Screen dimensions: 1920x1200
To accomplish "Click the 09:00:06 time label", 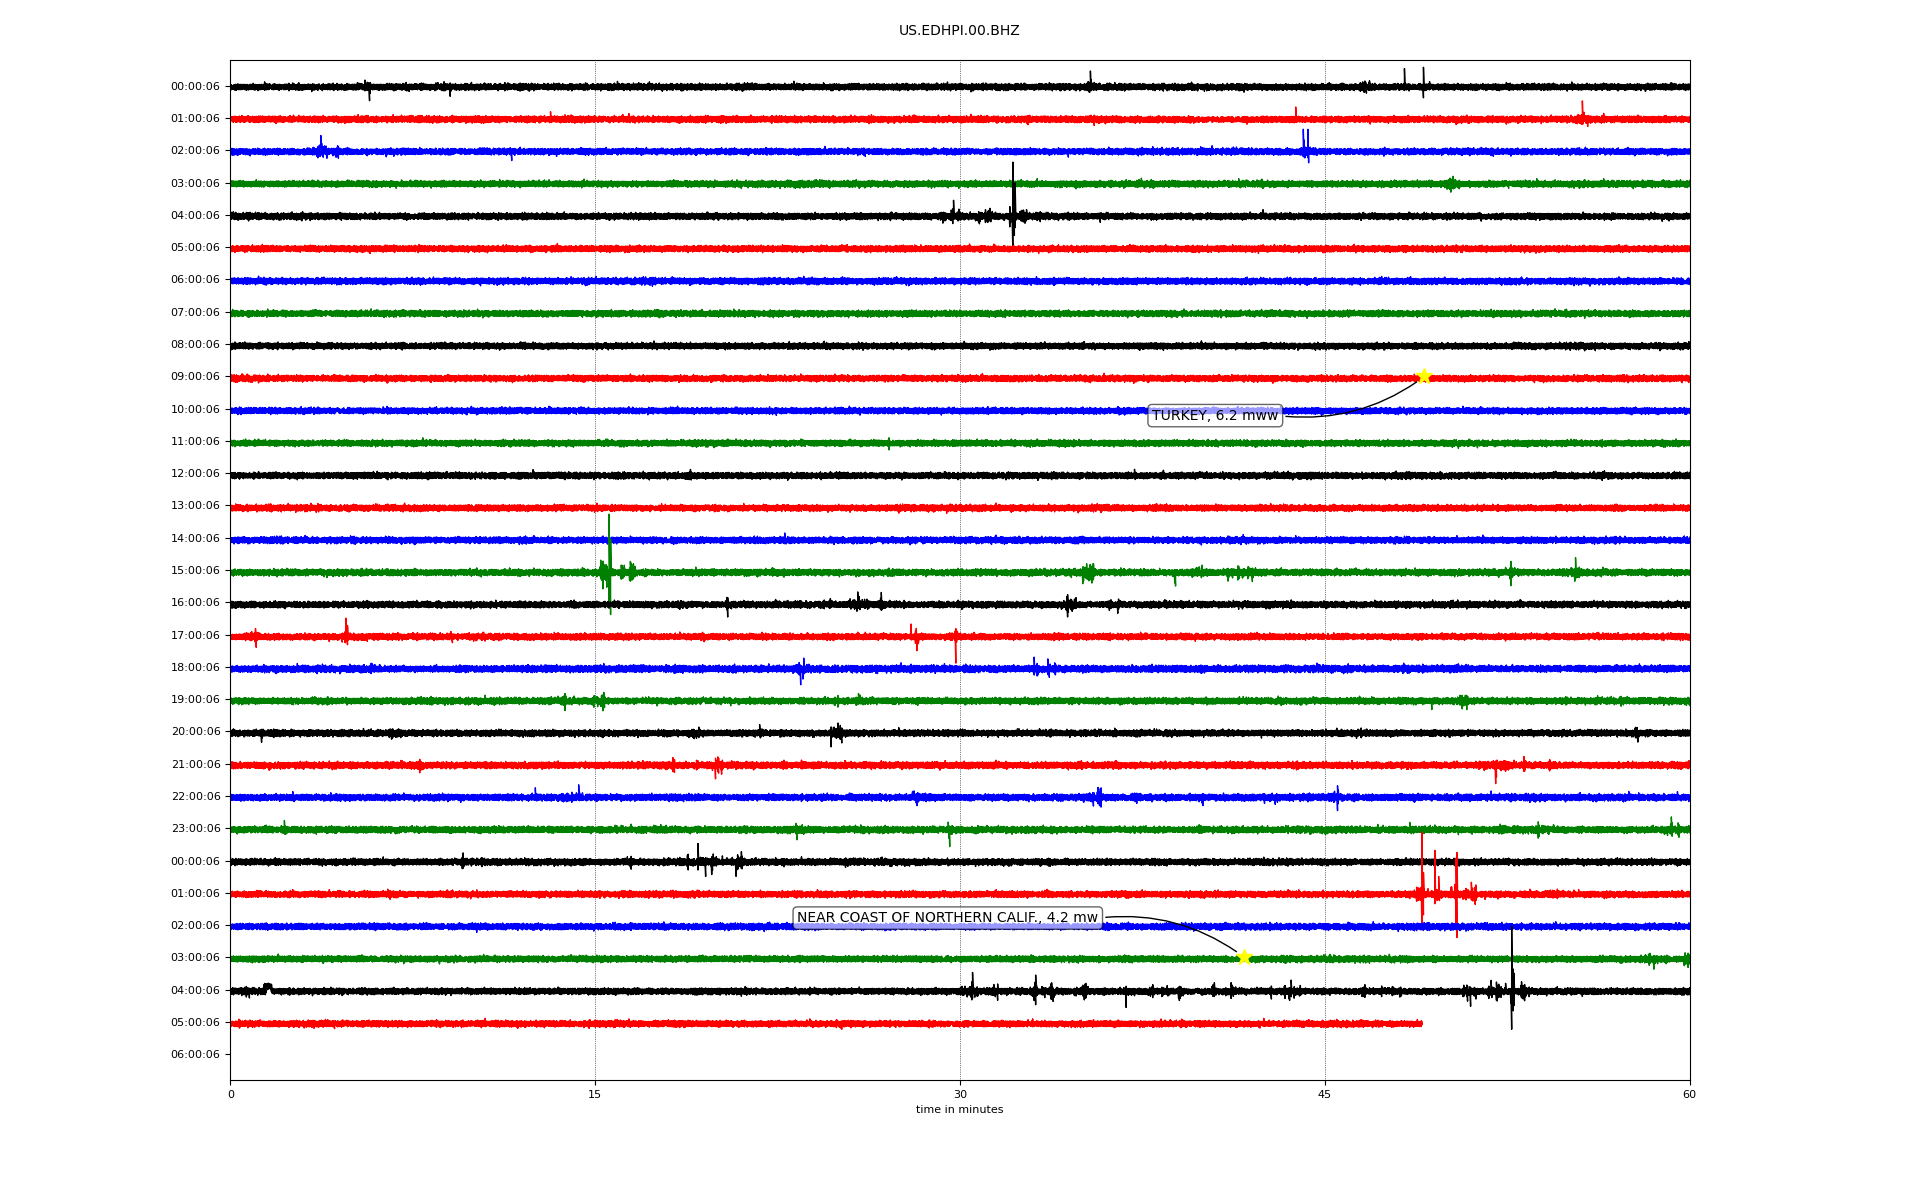I will click(195, 377).
